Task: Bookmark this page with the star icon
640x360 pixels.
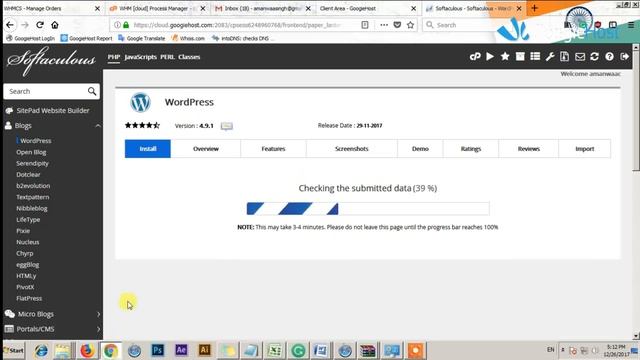Action: [x=411, y=25]
